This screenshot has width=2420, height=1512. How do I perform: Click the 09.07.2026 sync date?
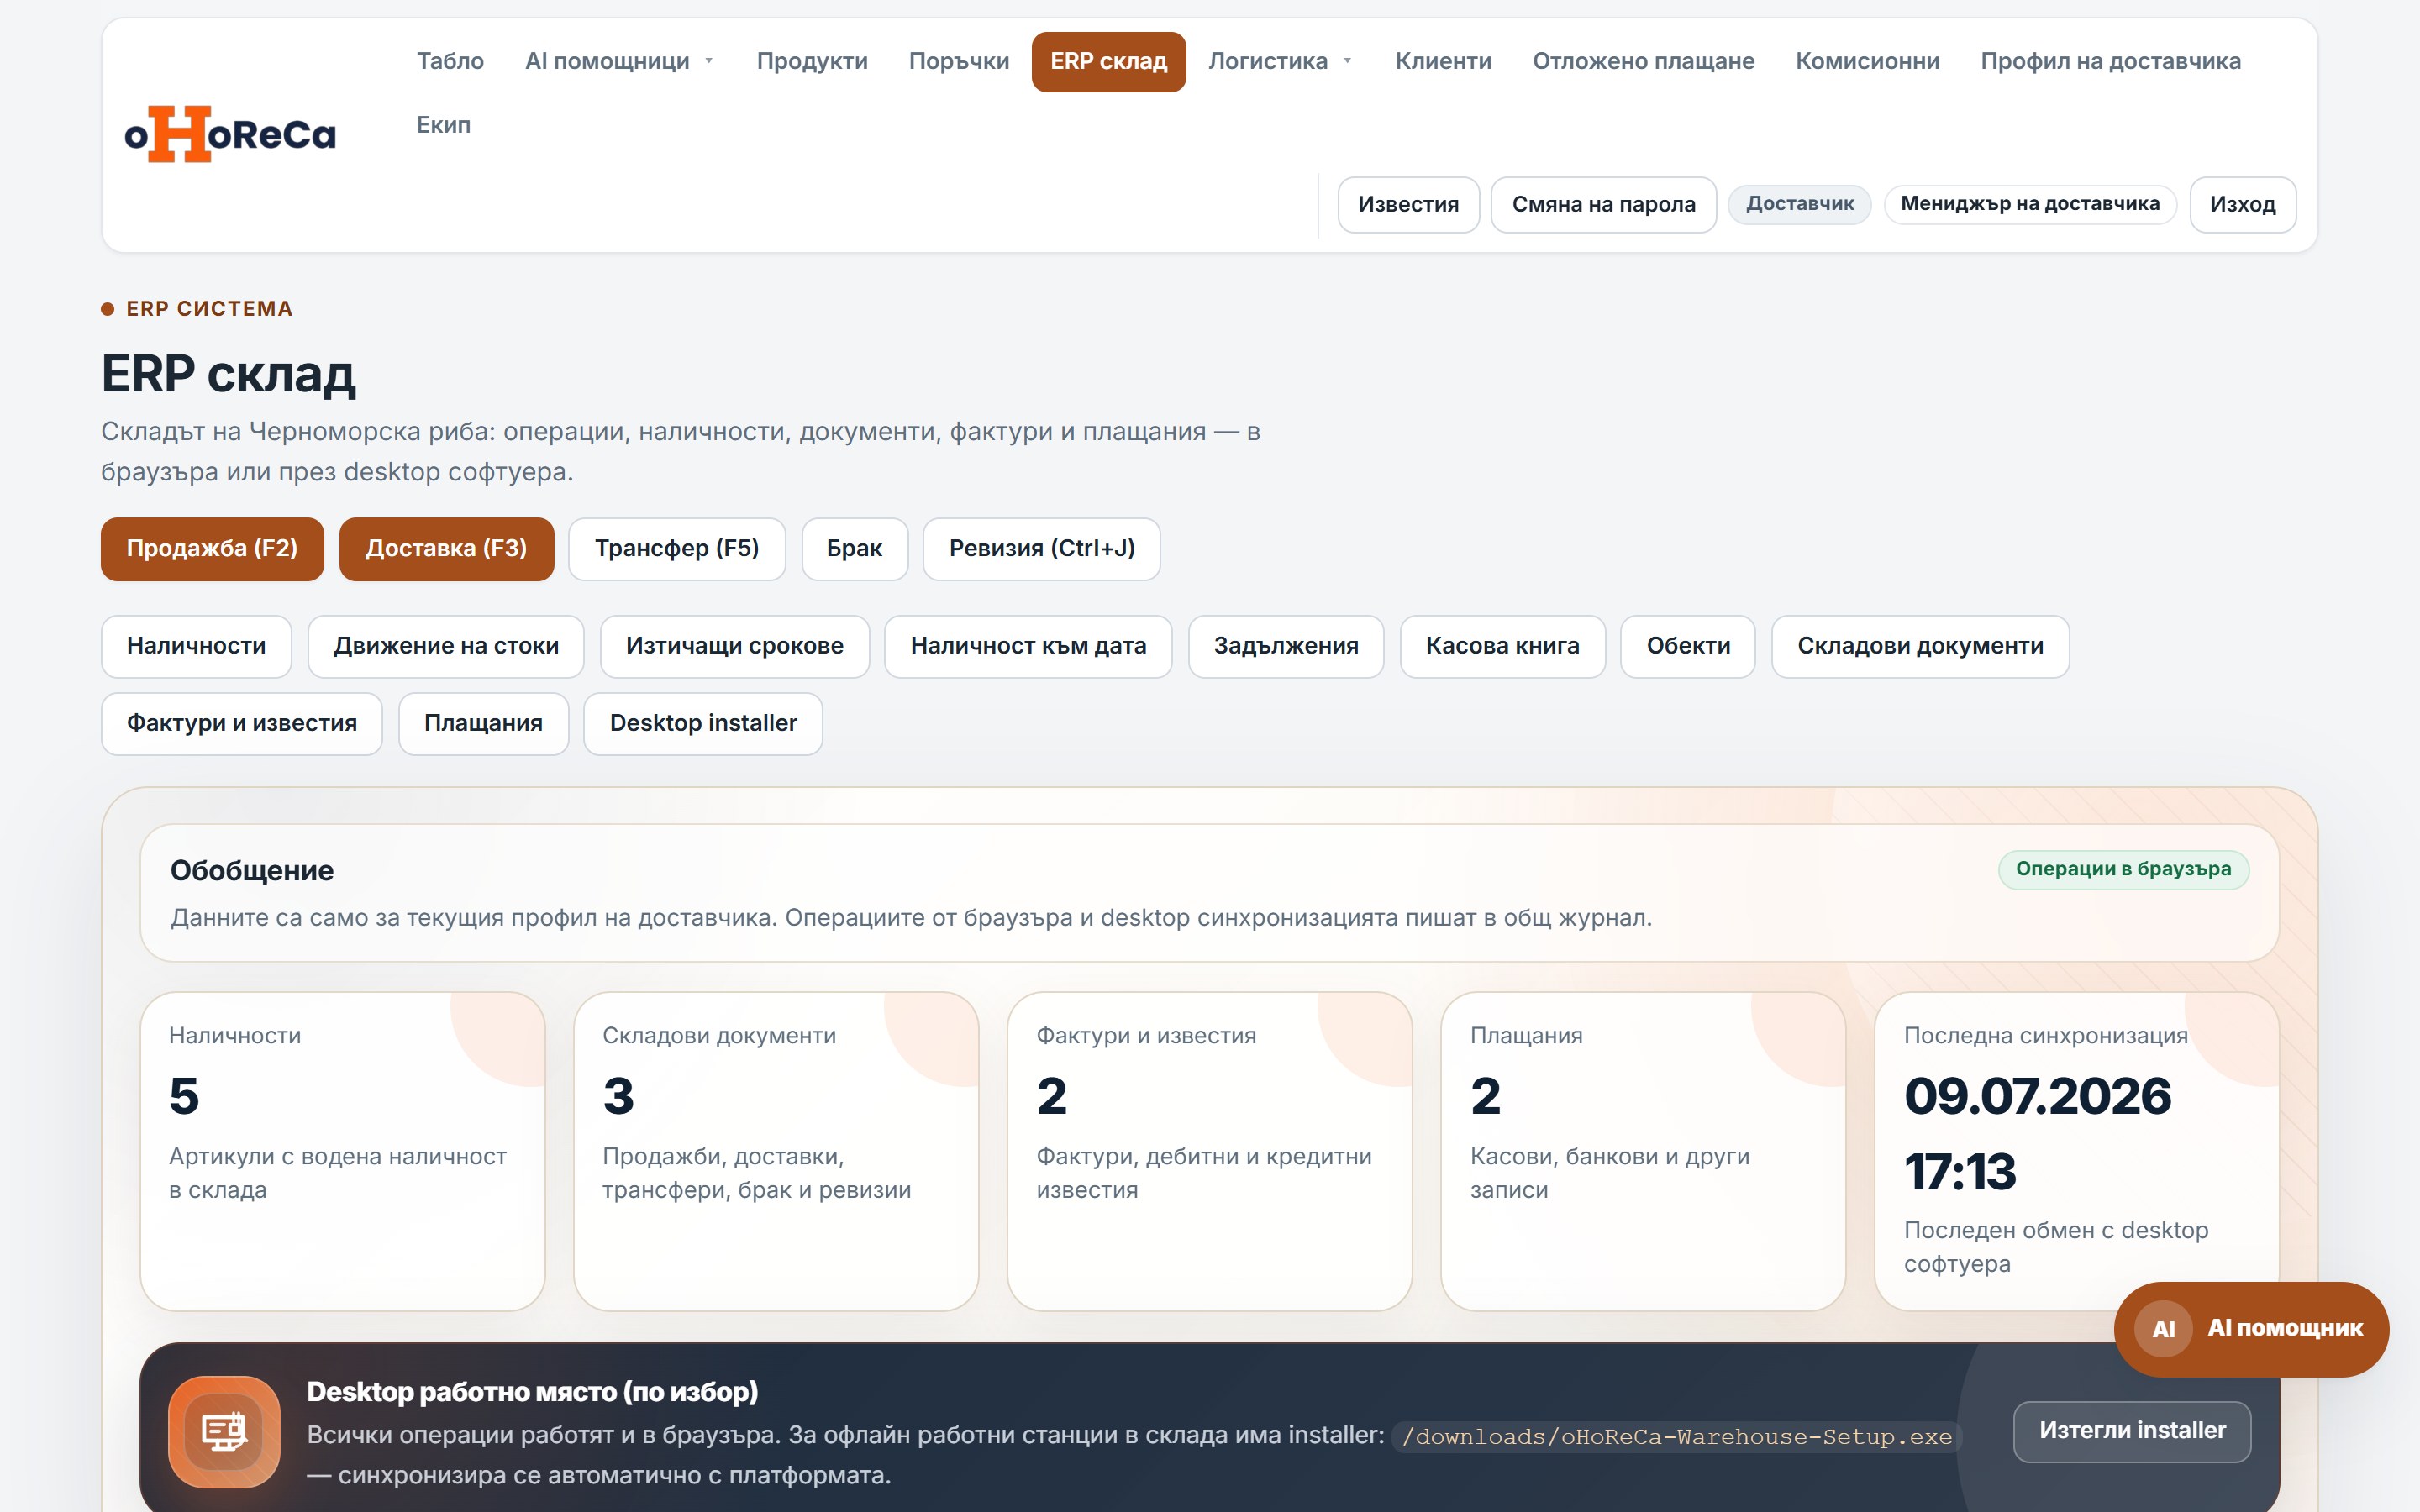(2037, 1096)
